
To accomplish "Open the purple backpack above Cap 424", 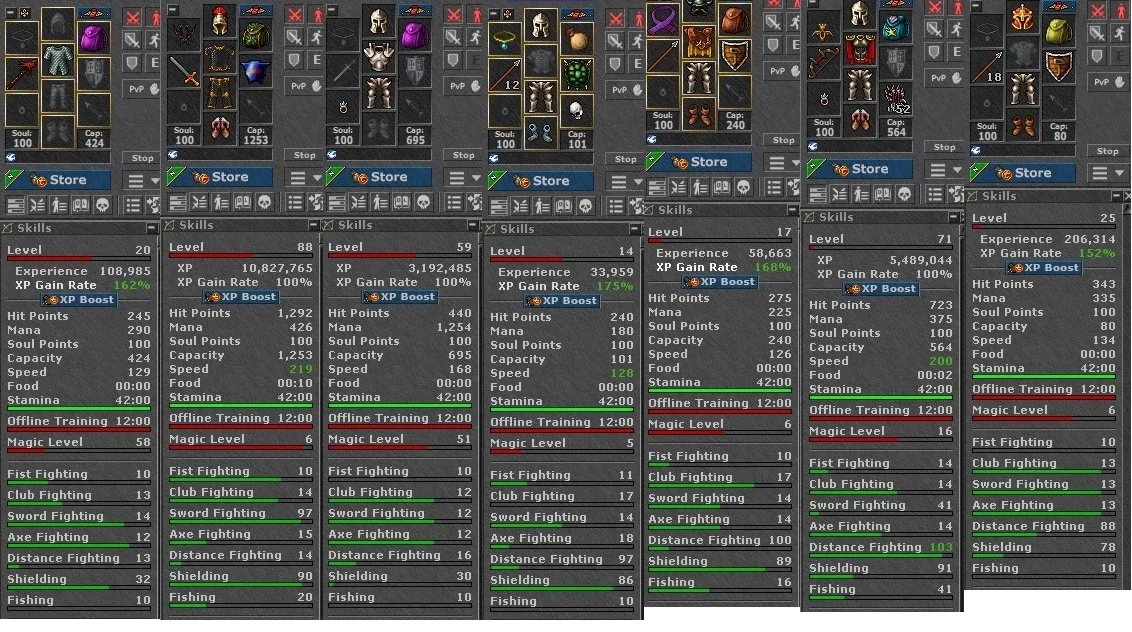I will coord(93,38).
